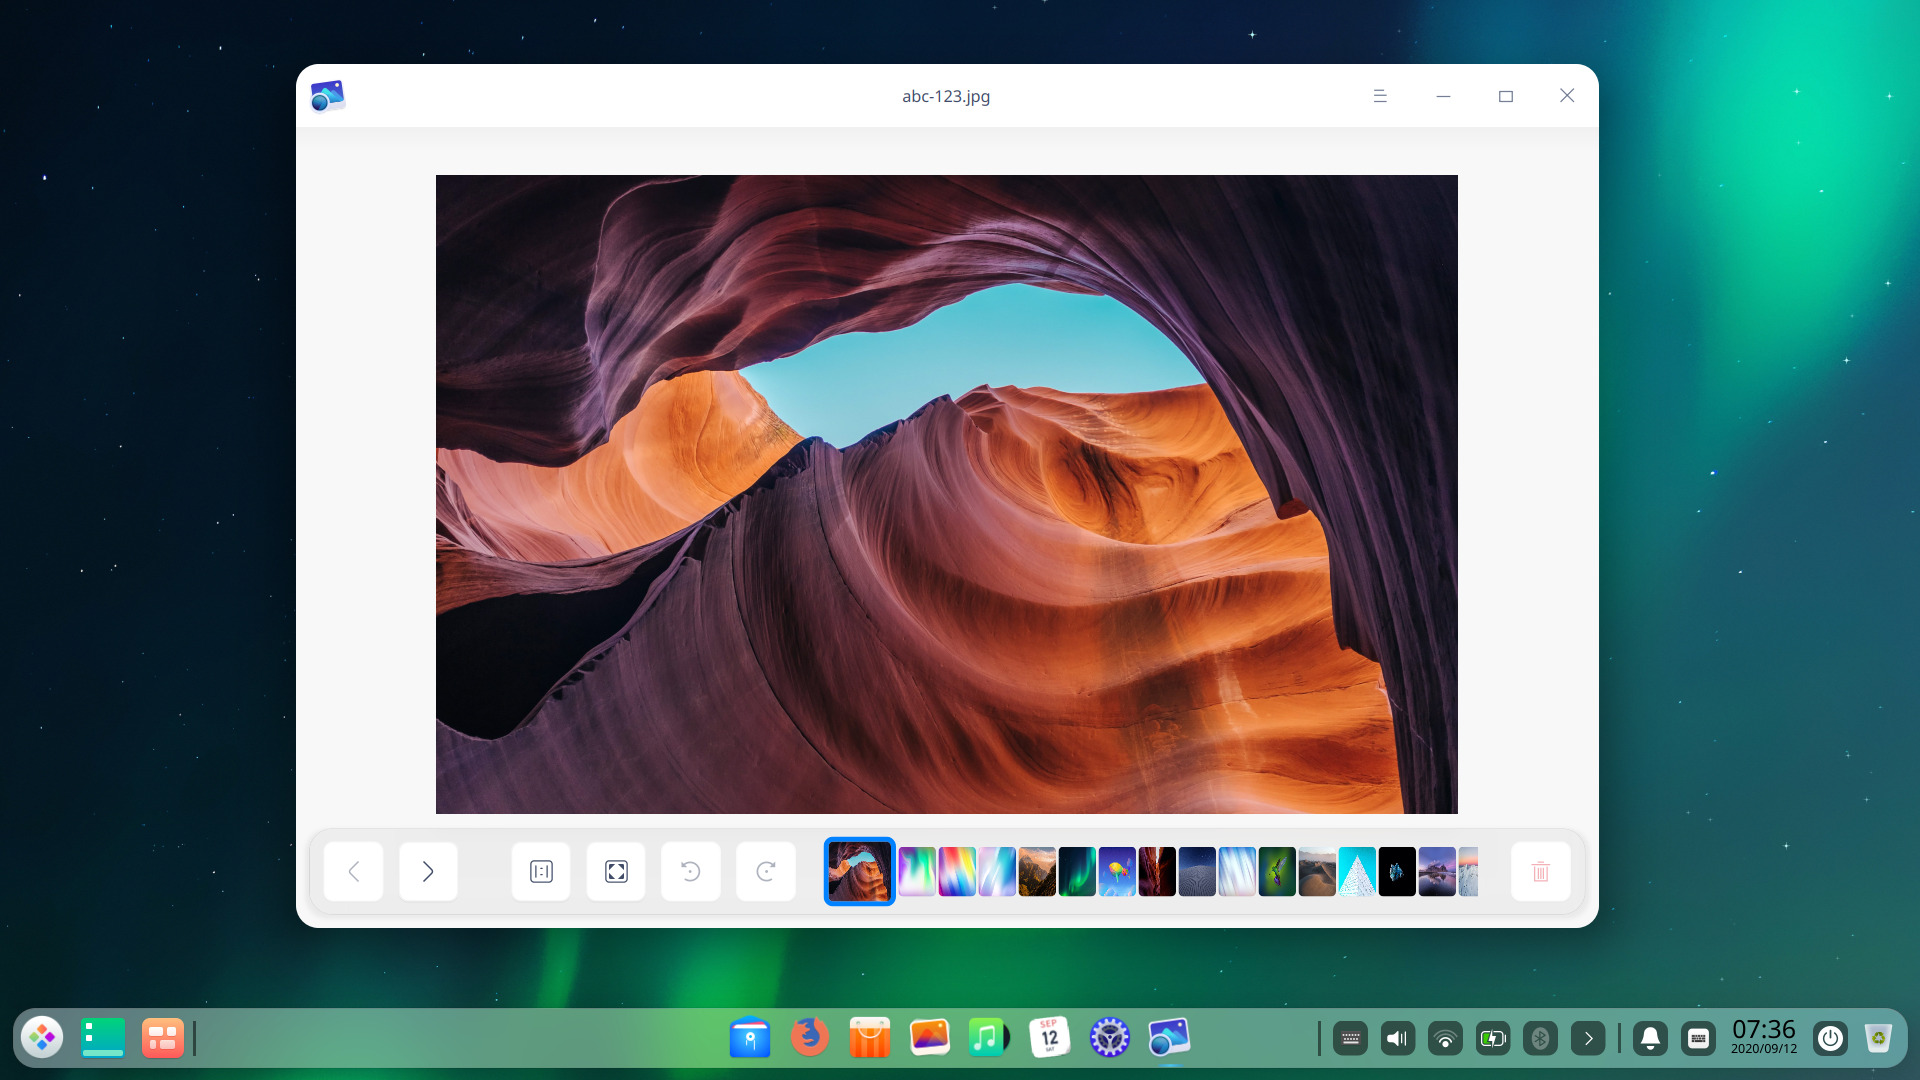Delete abc-123.jpg using the trash icon
The image size is (1920, 1080).
(1540, 871)
